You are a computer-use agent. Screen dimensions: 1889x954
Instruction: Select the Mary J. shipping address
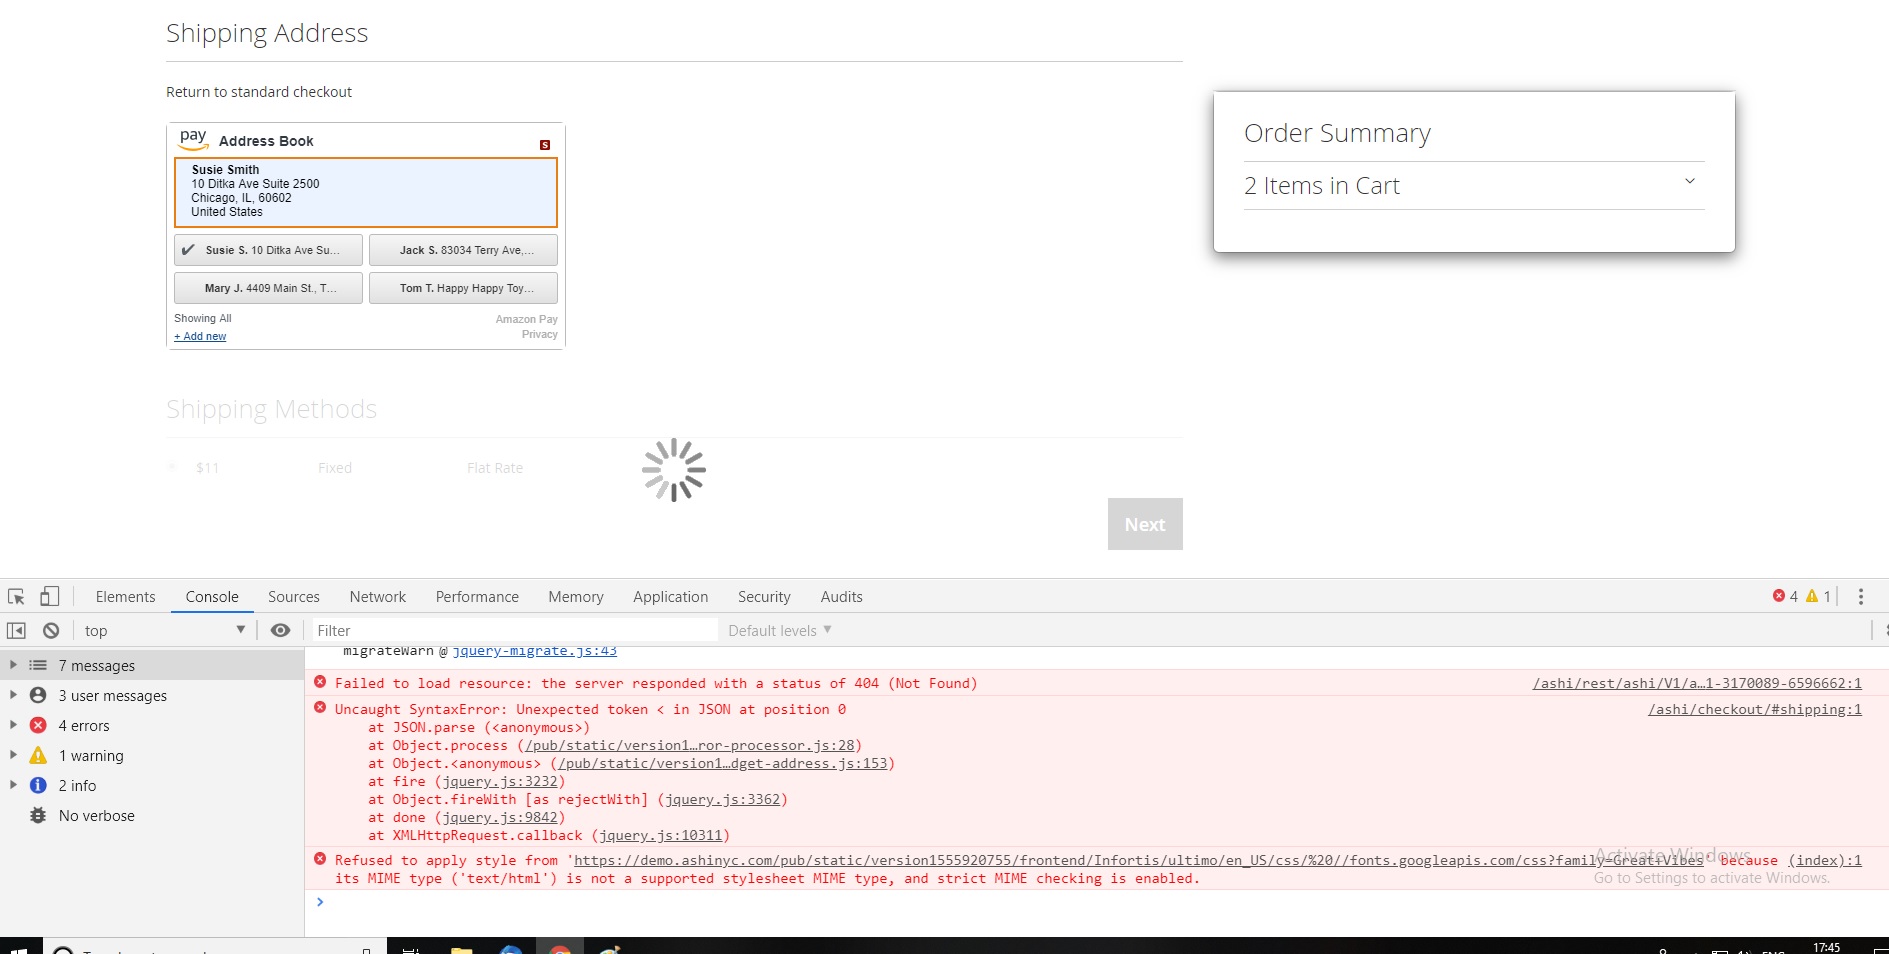(x=267, y=288)
